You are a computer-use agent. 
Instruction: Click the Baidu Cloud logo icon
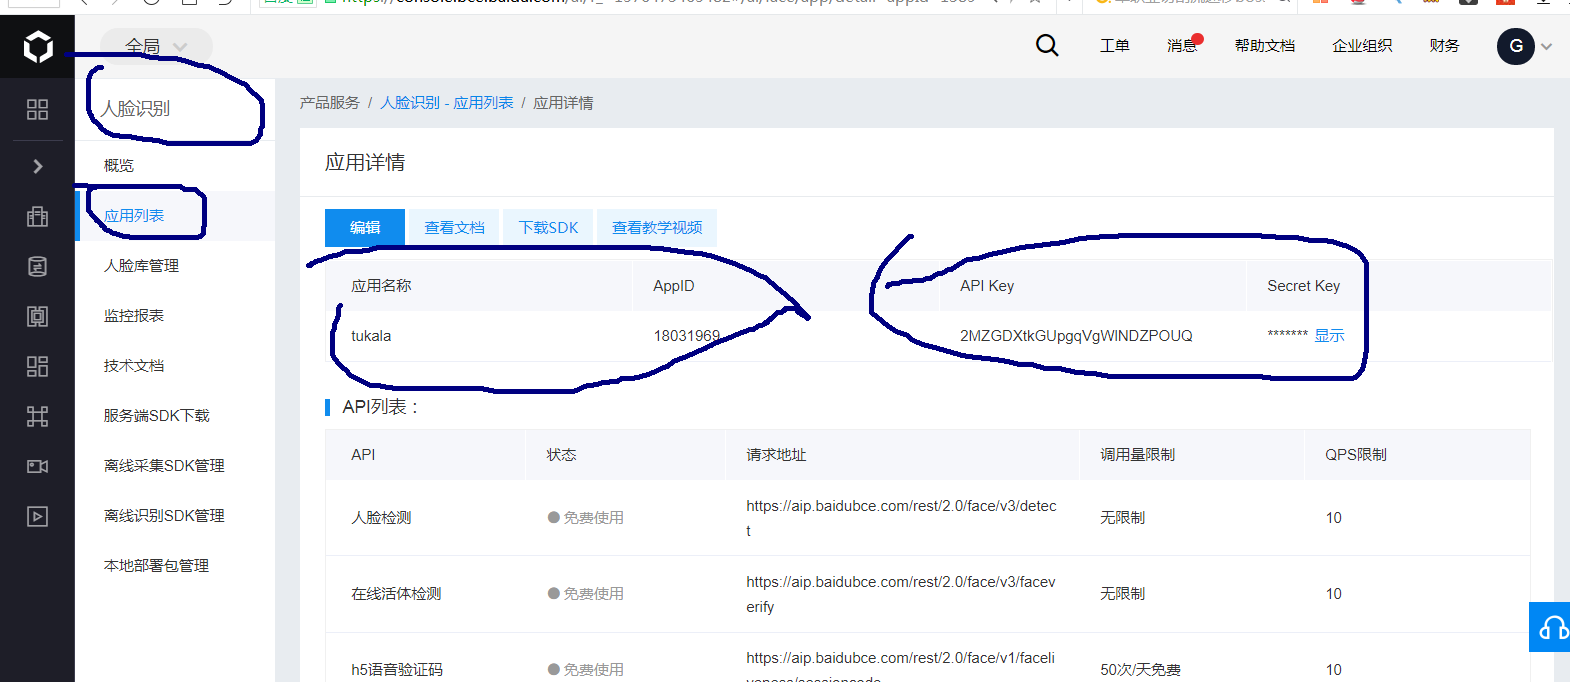37,46
